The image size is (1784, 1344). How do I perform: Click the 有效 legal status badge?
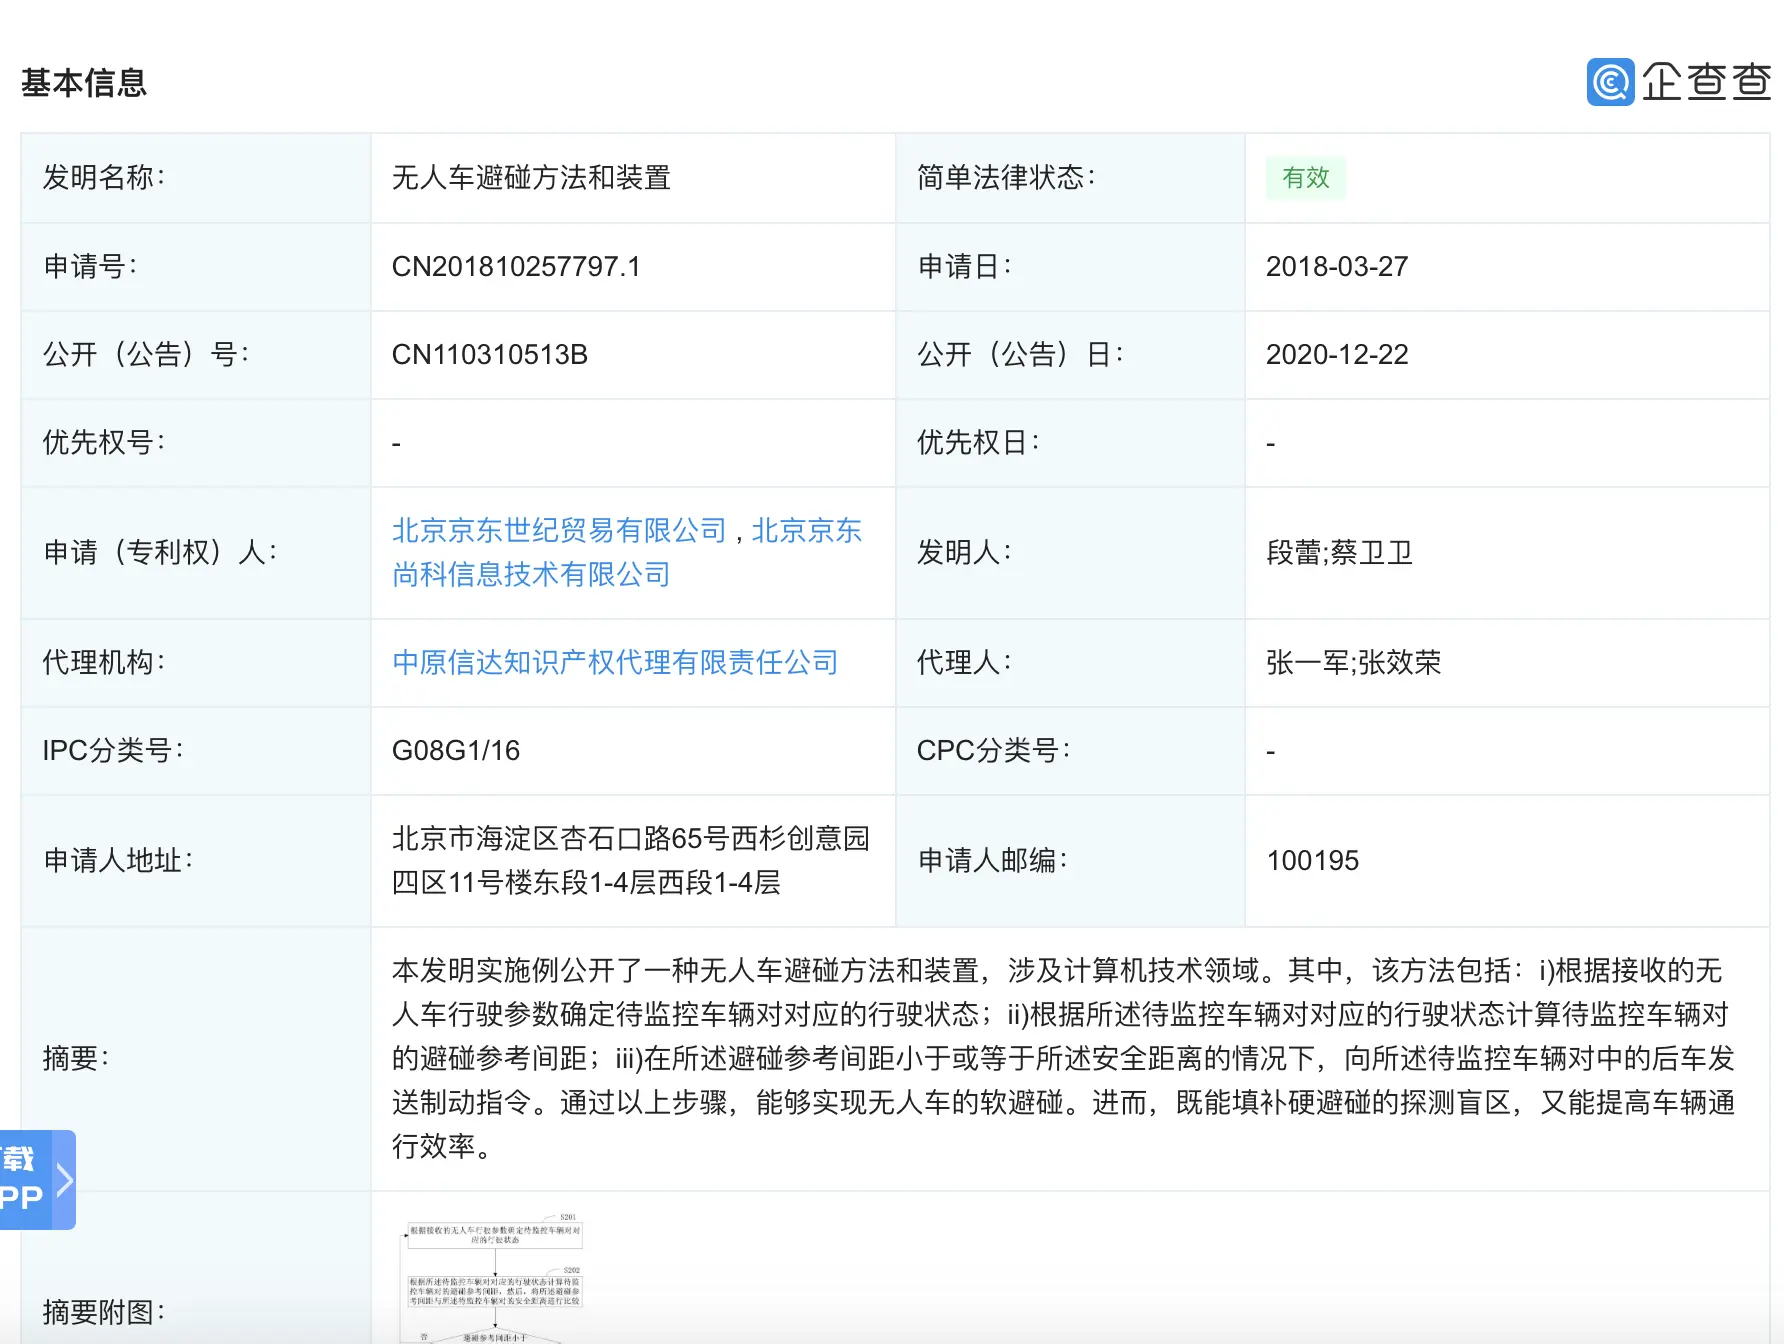(x=1305, y=178)
